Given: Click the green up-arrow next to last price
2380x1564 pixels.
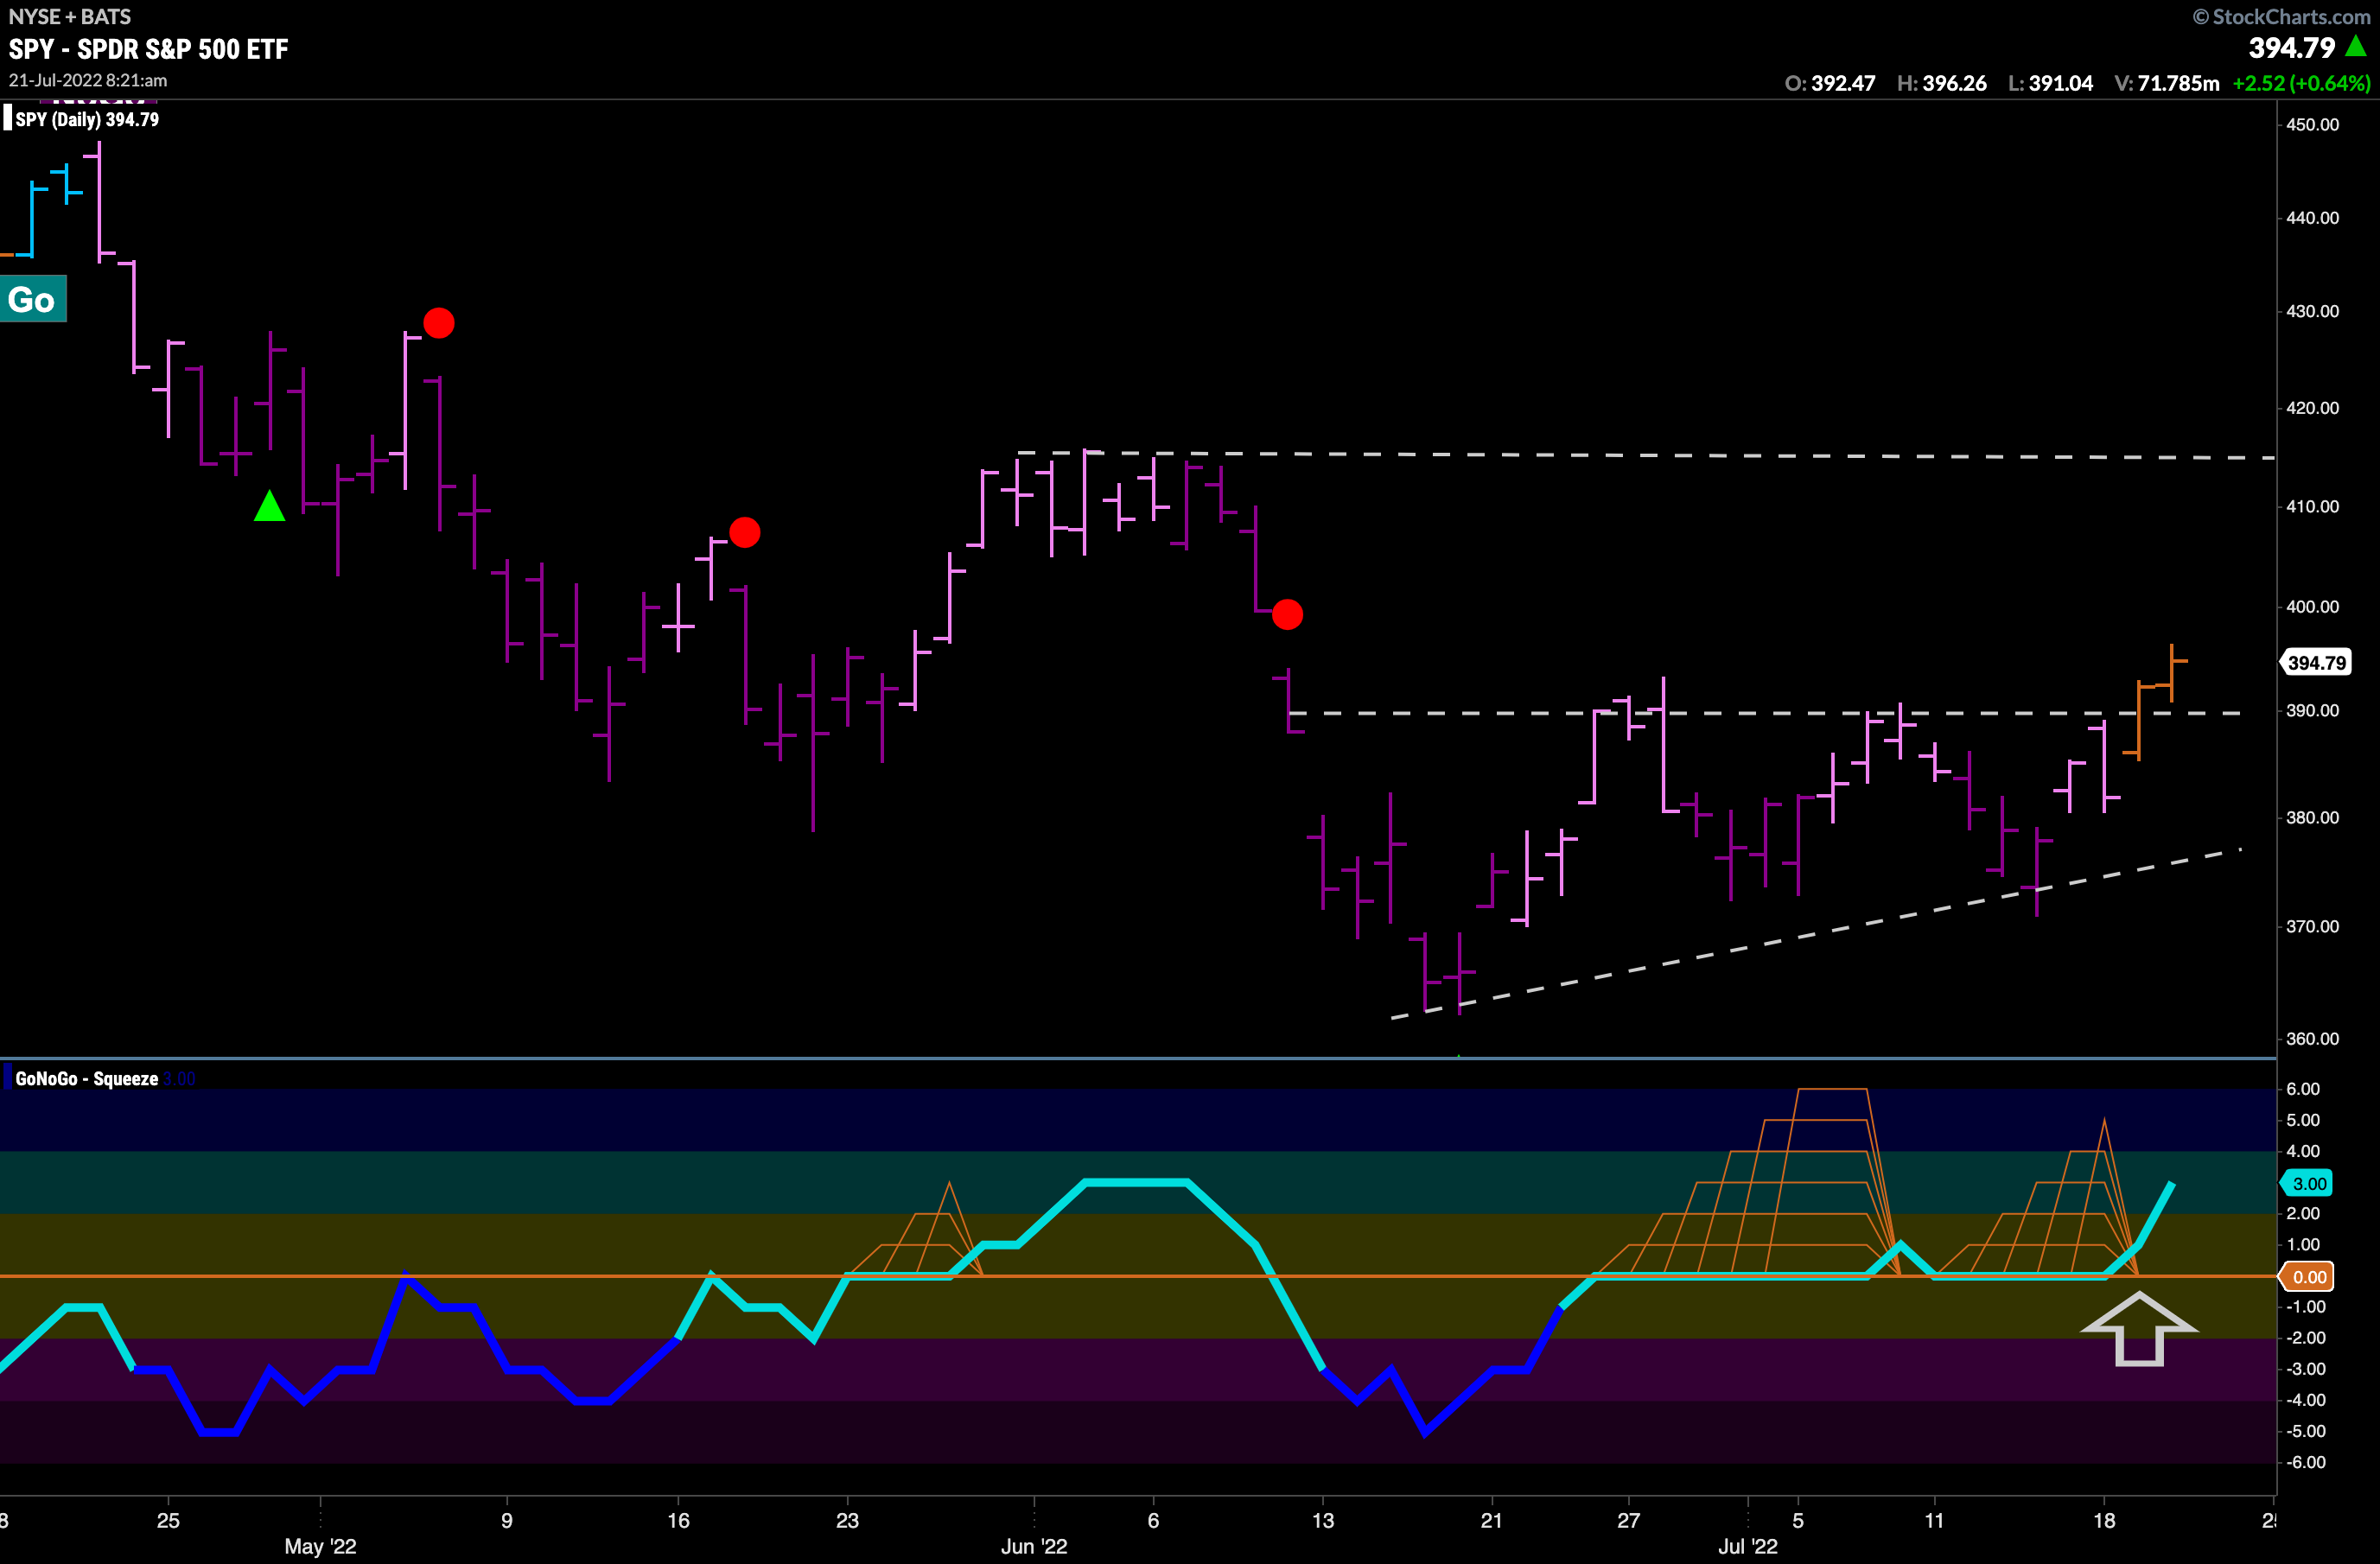Looking at the screenshot, I should (2356, 46).
